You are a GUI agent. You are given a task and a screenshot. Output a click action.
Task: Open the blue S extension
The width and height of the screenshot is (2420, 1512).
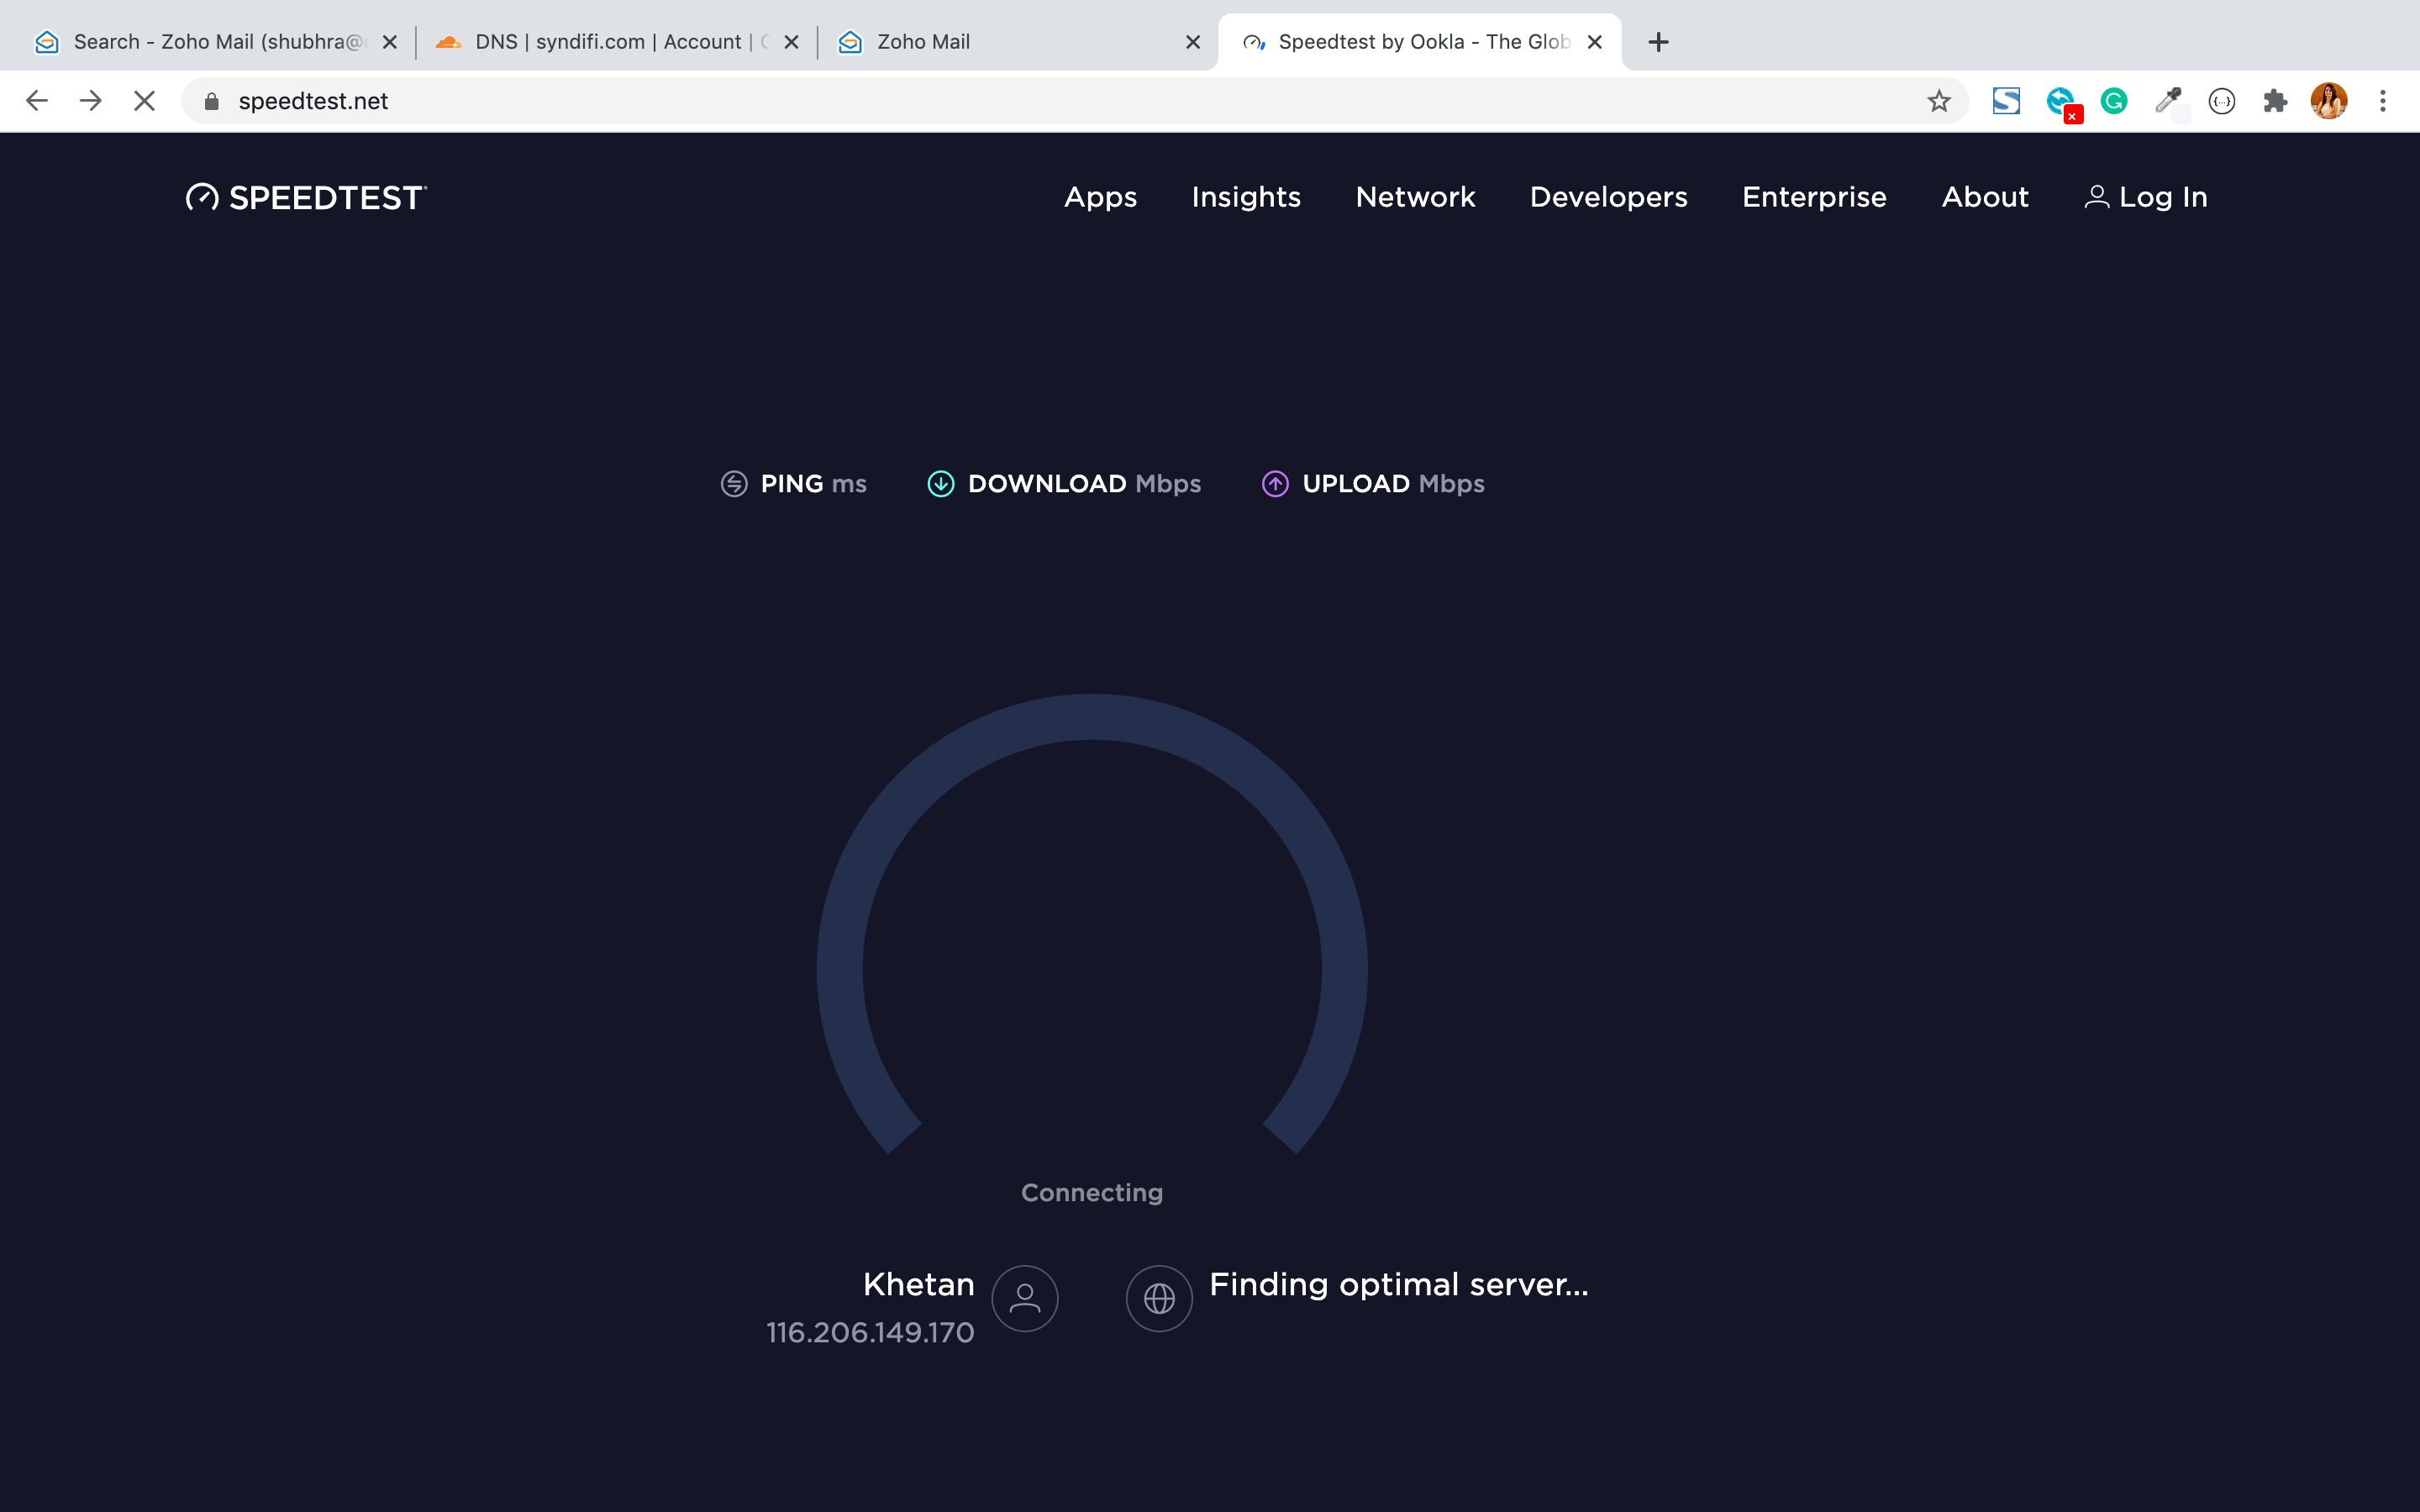2006,101
